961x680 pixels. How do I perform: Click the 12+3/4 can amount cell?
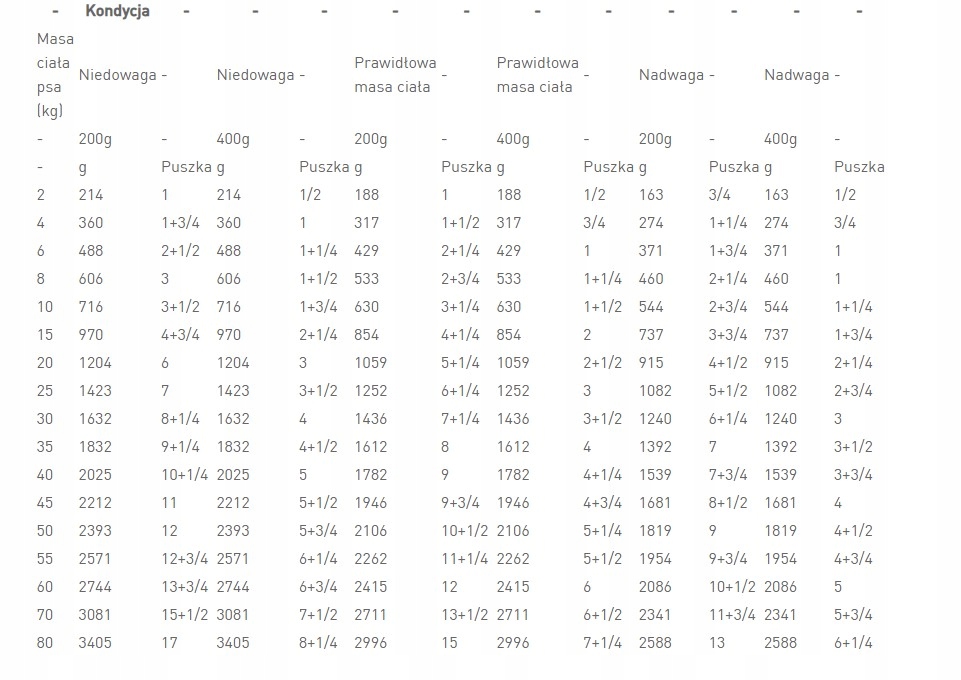click(184, 558)
